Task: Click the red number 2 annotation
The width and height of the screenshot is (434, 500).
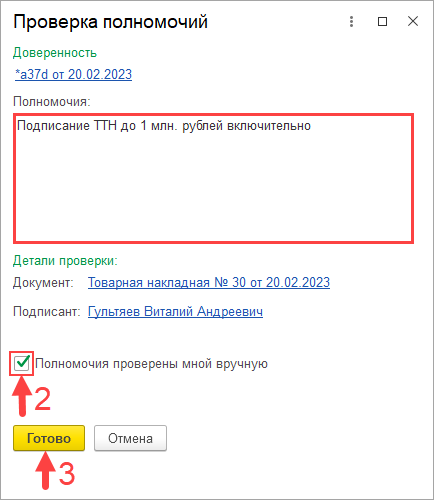Action: coord(43,399)
